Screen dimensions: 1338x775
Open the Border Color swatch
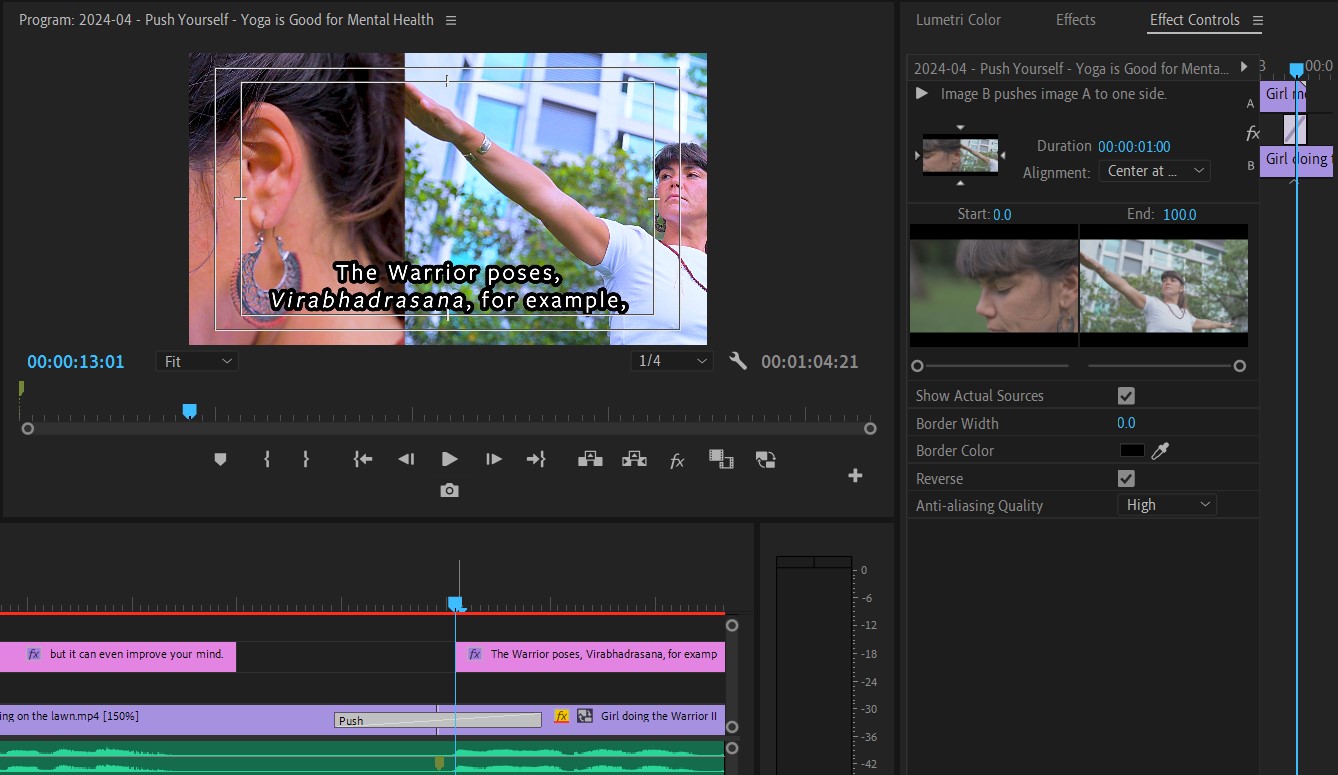(1132, 451)
